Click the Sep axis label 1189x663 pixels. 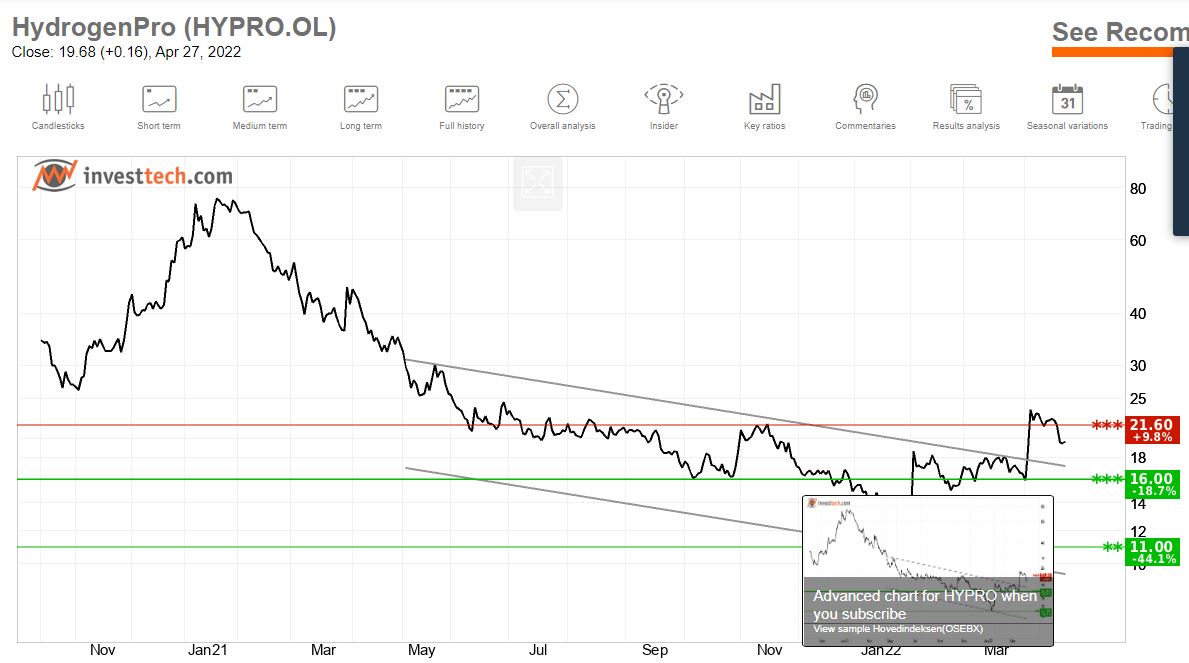click(654, 650)
